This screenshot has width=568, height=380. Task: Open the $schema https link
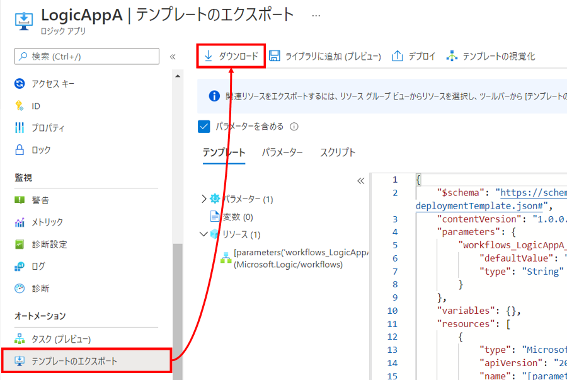pos(533,193)
